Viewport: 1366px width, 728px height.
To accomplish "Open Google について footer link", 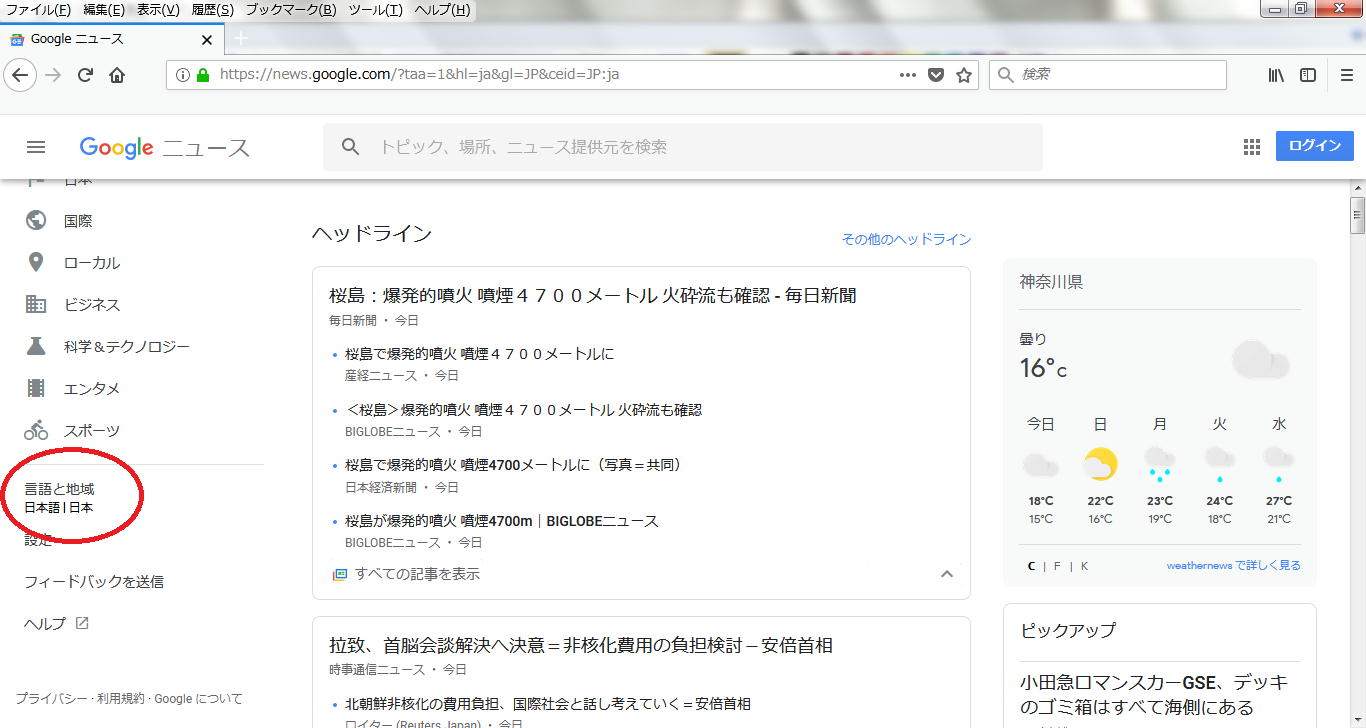I will 198,699.
